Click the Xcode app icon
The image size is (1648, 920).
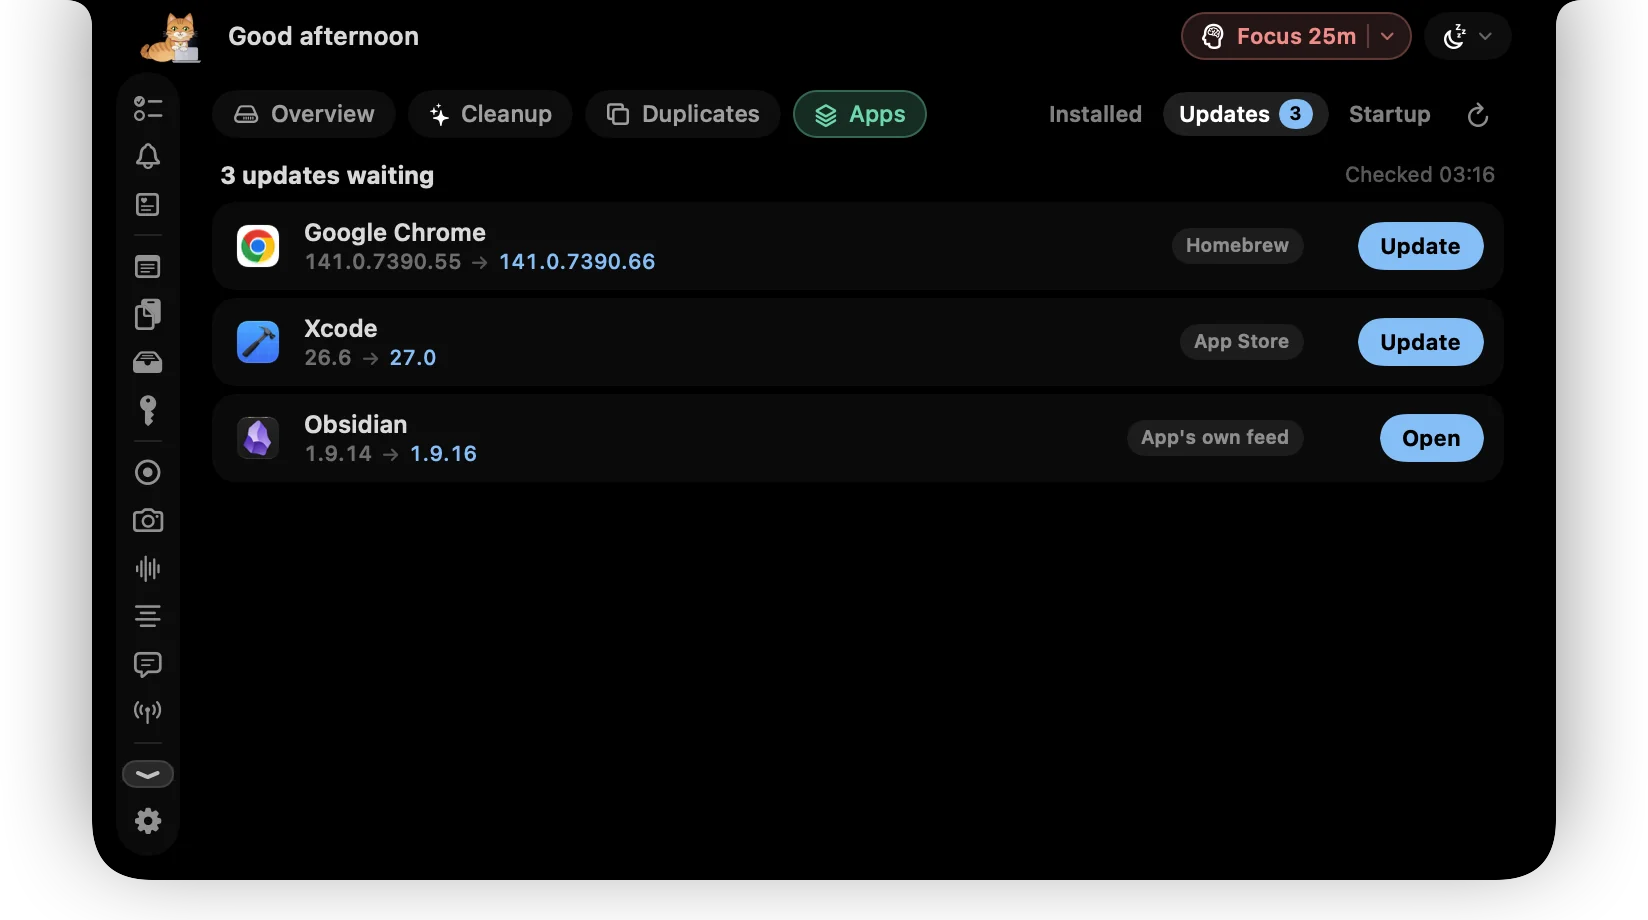[258, 342]
